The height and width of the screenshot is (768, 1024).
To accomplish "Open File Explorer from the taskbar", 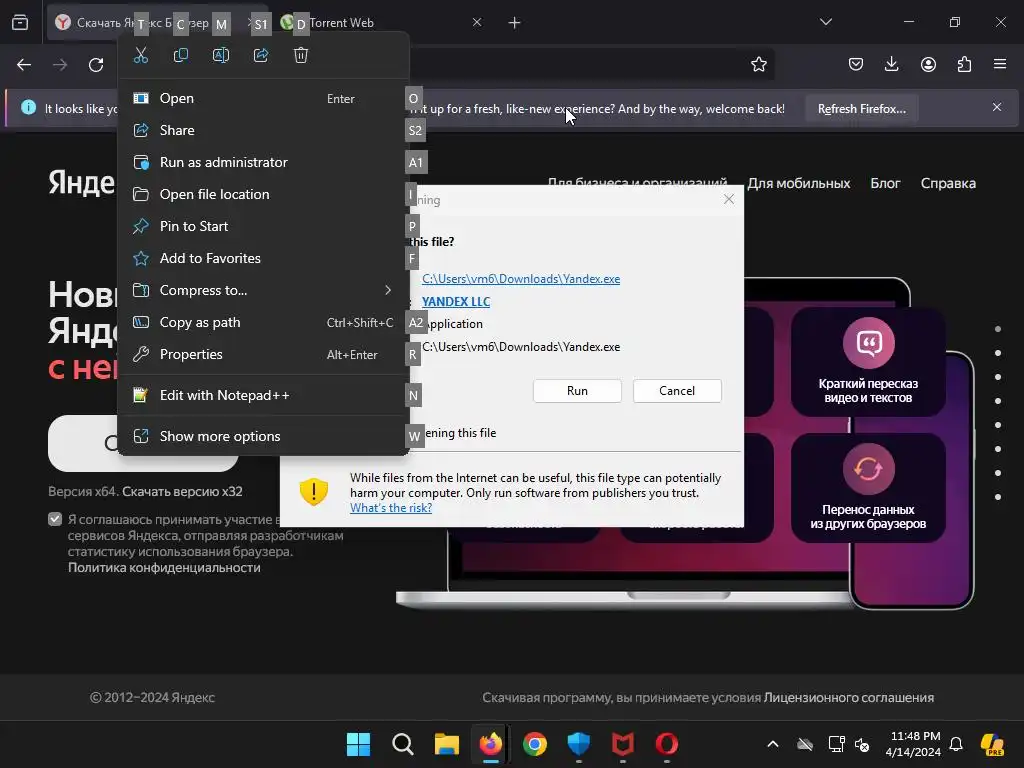I will [x=447, y=744].
